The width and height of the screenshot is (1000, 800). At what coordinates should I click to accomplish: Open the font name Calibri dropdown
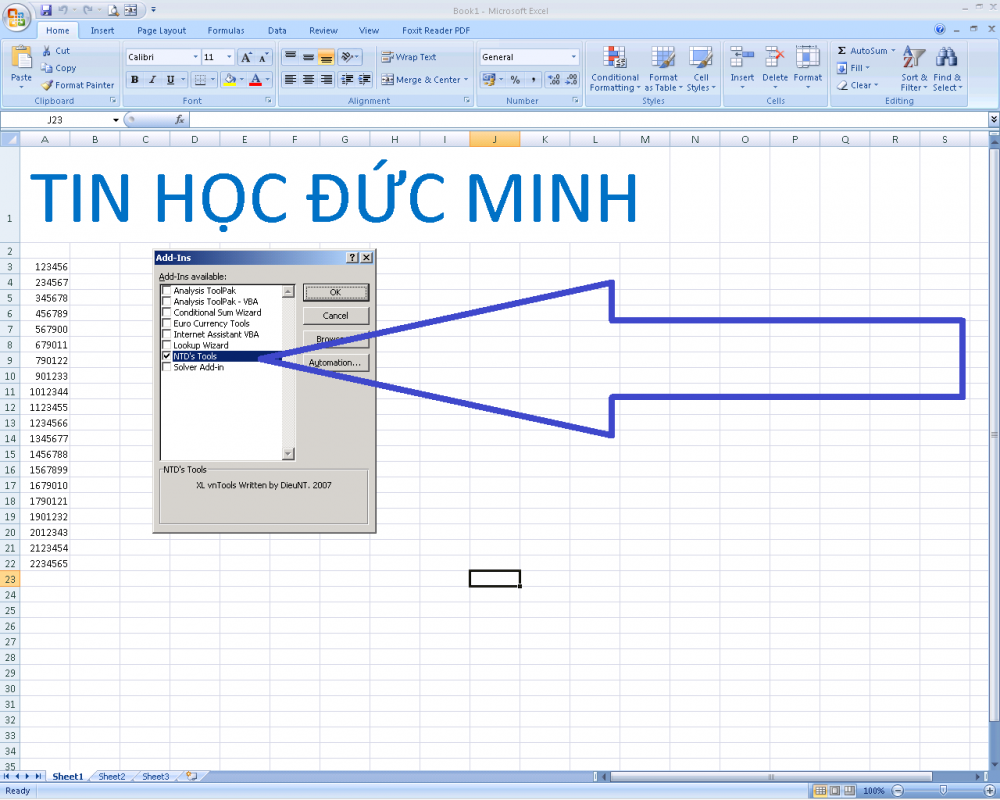195,57
